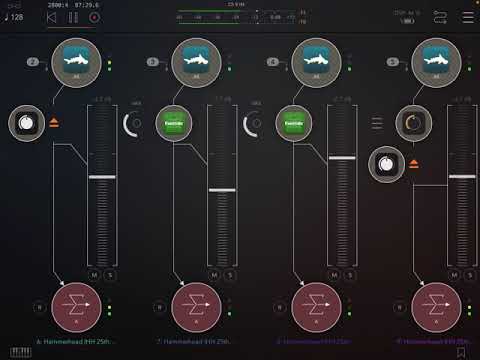Image resolution: width=480 pixels, height=360 pixels.
Task: Solo channel 2 with its S button
Action: pos(110,275)
